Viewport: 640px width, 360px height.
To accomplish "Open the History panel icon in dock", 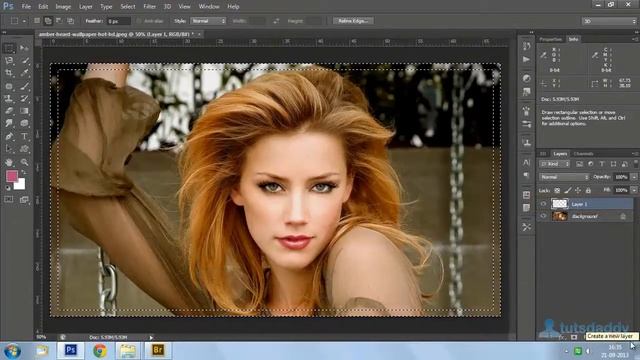I will coord(527,46).
